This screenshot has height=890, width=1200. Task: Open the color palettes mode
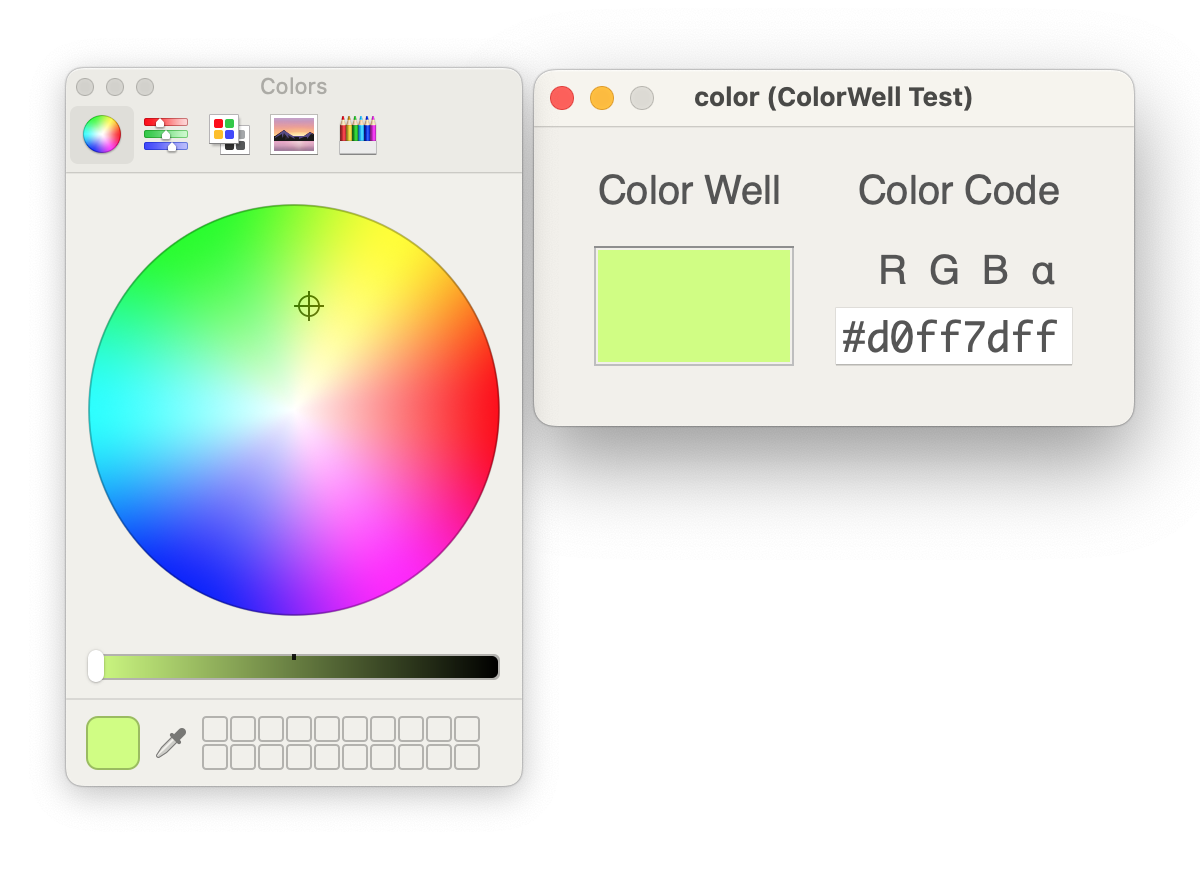coord(229,134)
